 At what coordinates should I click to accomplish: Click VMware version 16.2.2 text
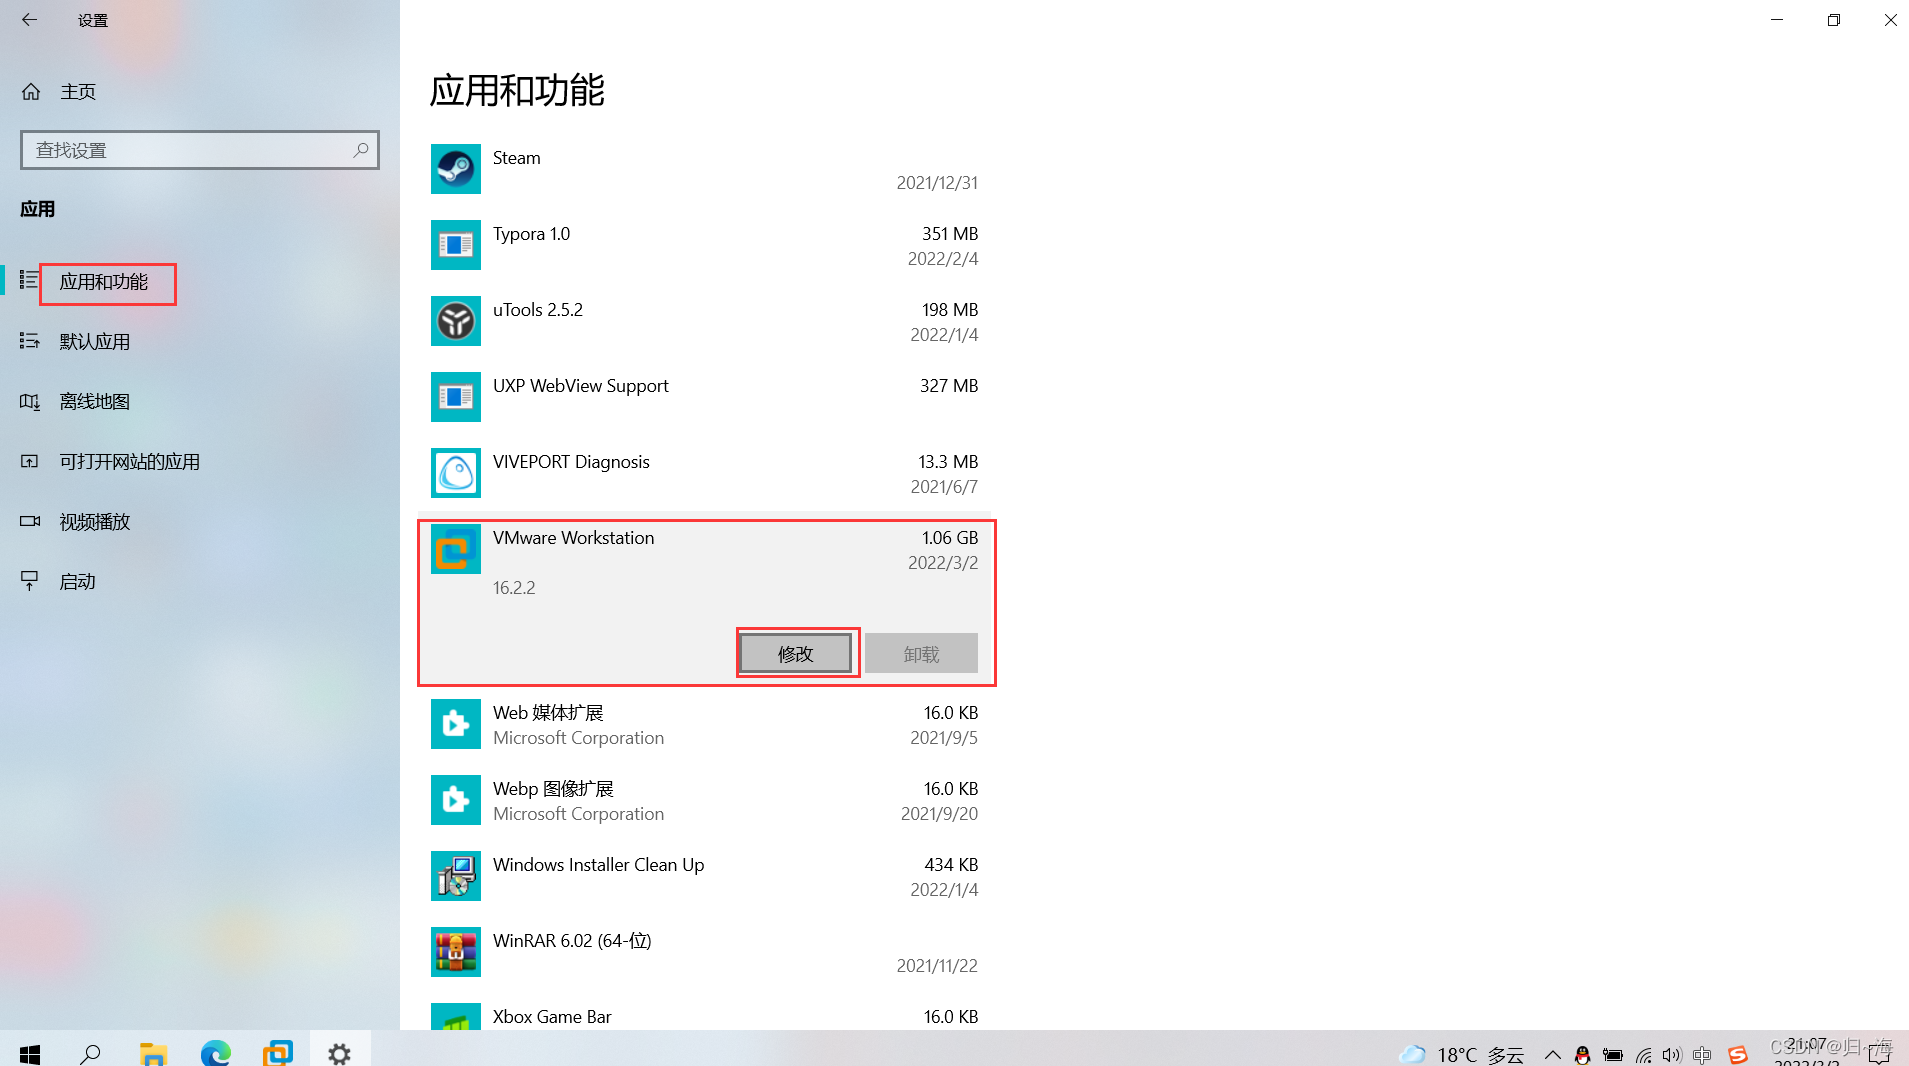[514, 588]
